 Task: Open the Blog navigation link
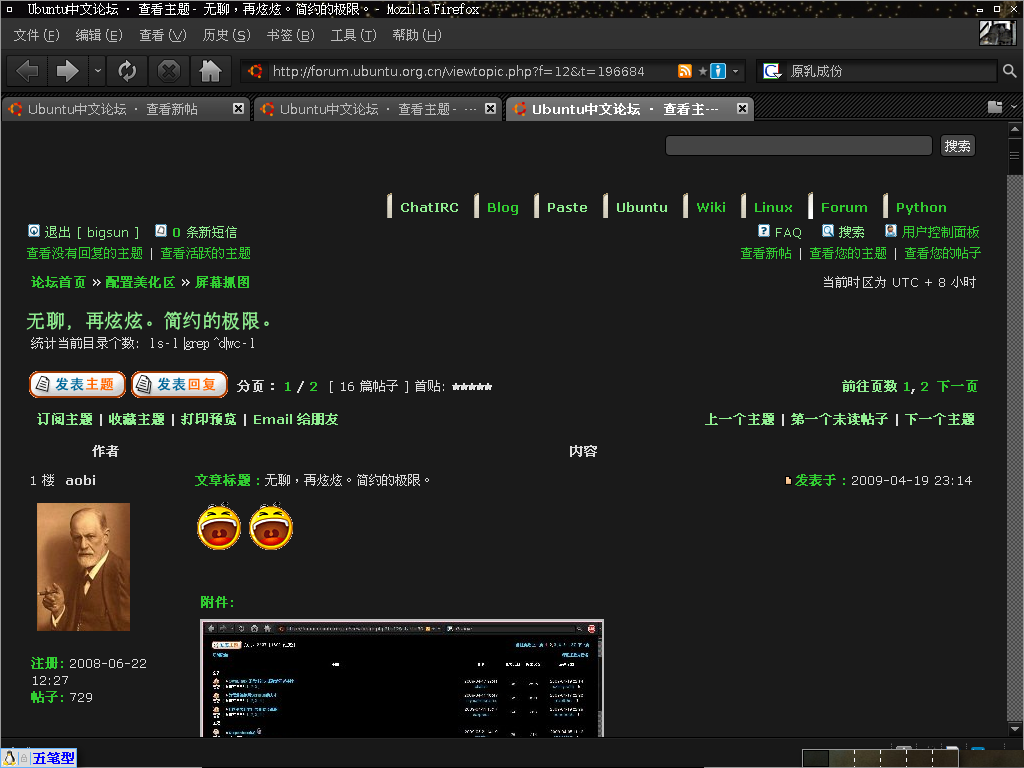[x=502, y=207]
